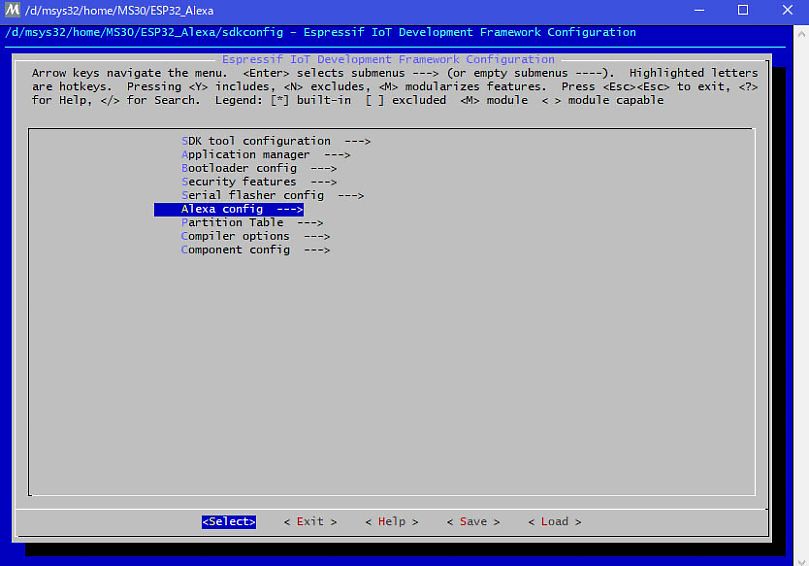Open SDK tool configuration submenu
This screenshot has width=809, height=566.
pyautogui.click(x=276, y=141)
